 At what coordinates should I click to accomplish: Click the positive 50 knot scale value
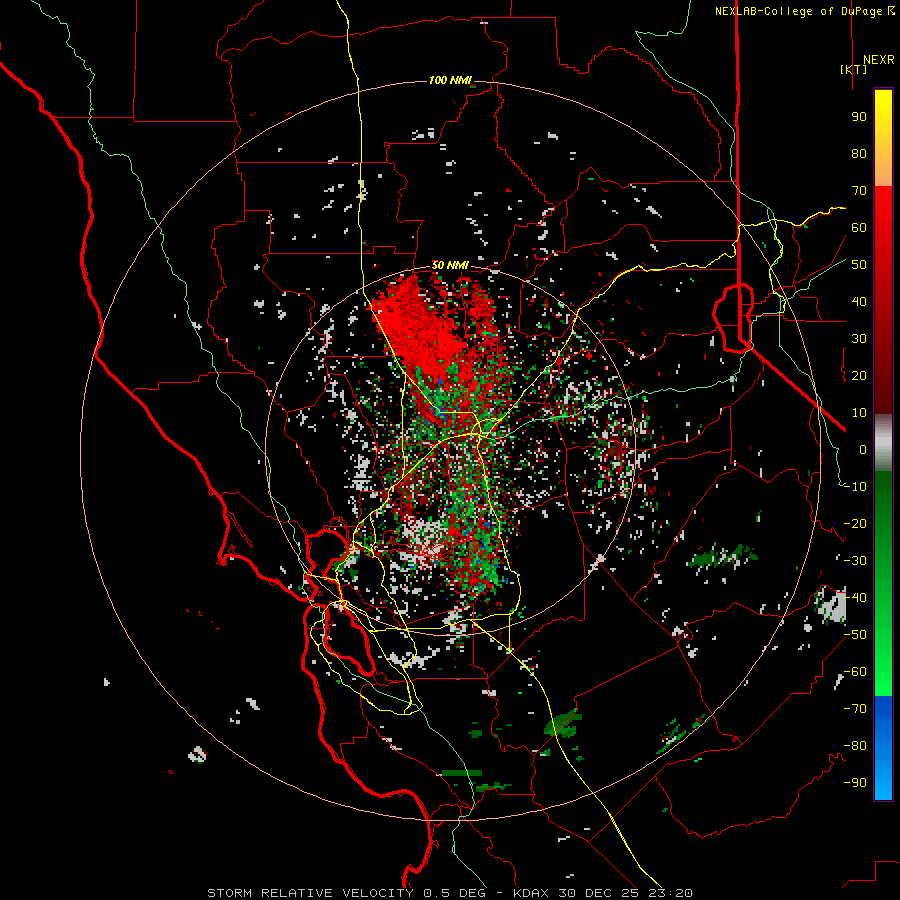click(x=859, y=265)
